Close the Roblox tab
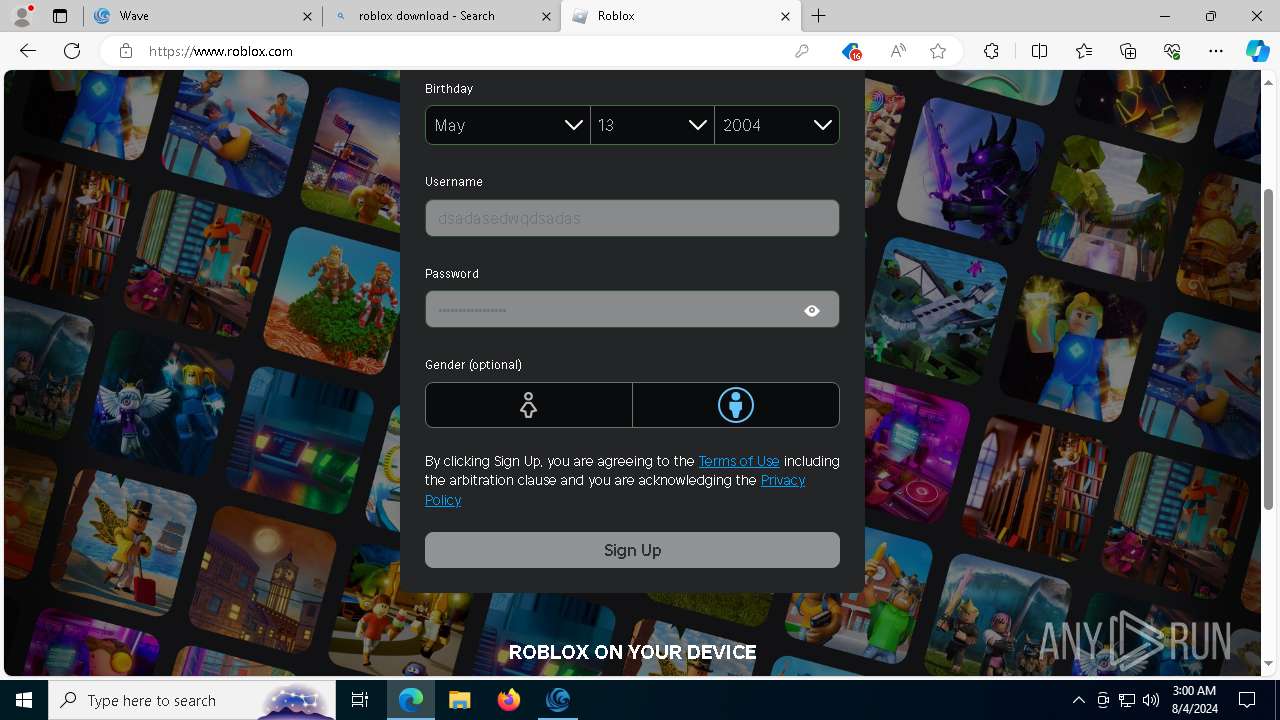This screenshot has height=720, width=1280. [785, 16]
